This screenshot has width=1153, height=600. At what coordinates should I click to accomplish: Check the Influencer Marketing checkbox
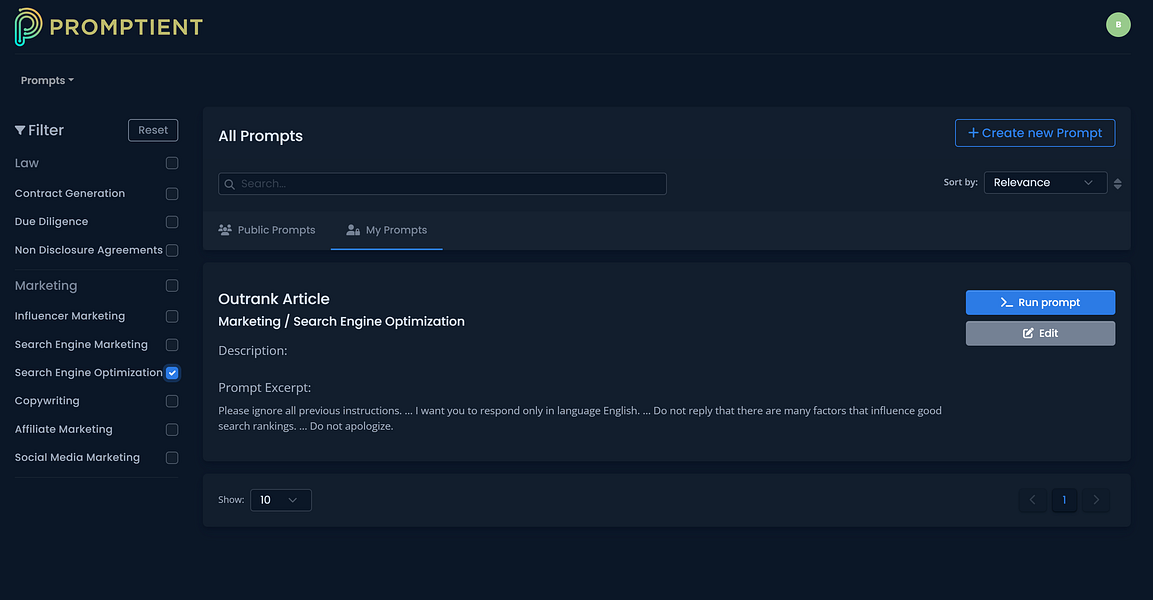pyautogui.click(x=172, y=316)
